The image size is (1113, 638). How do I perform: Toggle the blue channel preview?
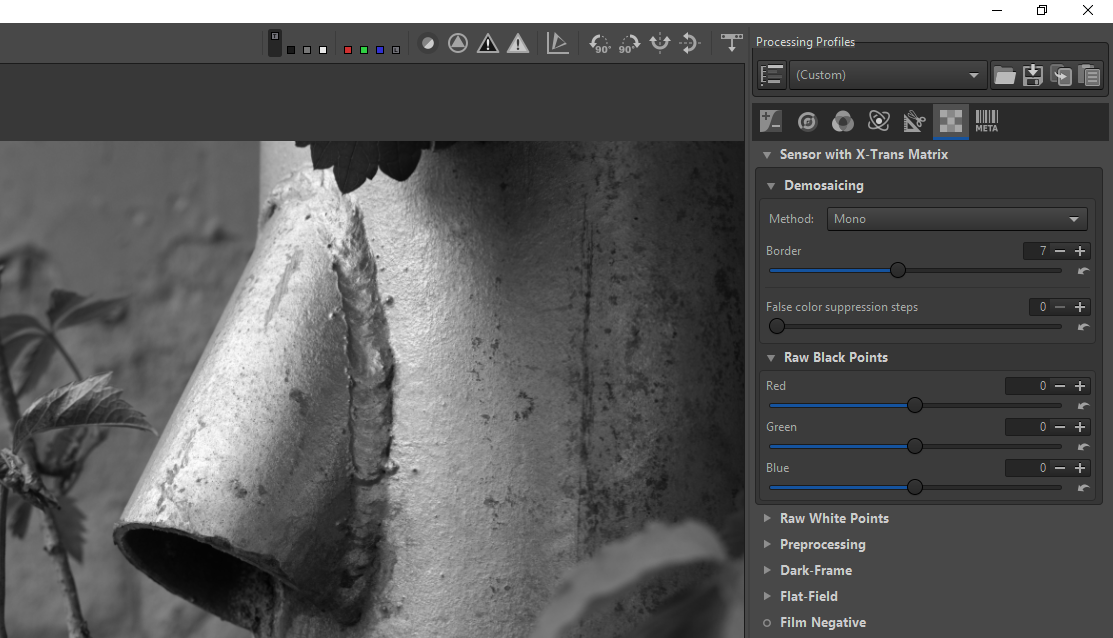coord(380,50)
